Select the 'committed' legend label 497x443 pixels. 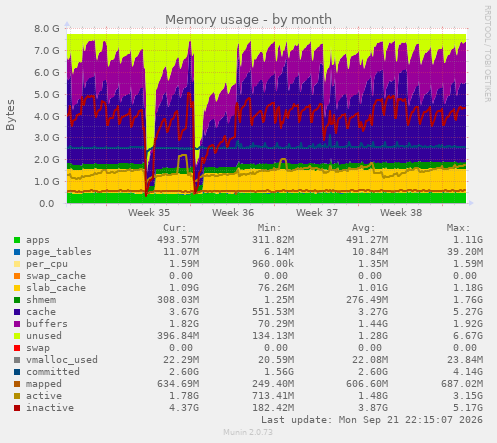point(53,372)
